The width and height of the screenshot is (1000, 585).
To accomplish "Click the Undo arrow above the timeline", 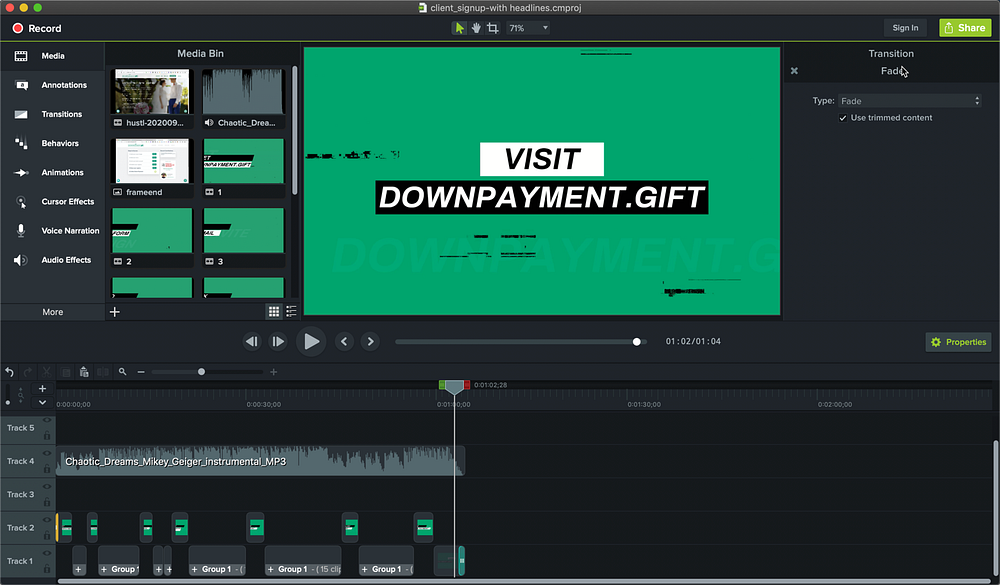I will pos(10,372).
